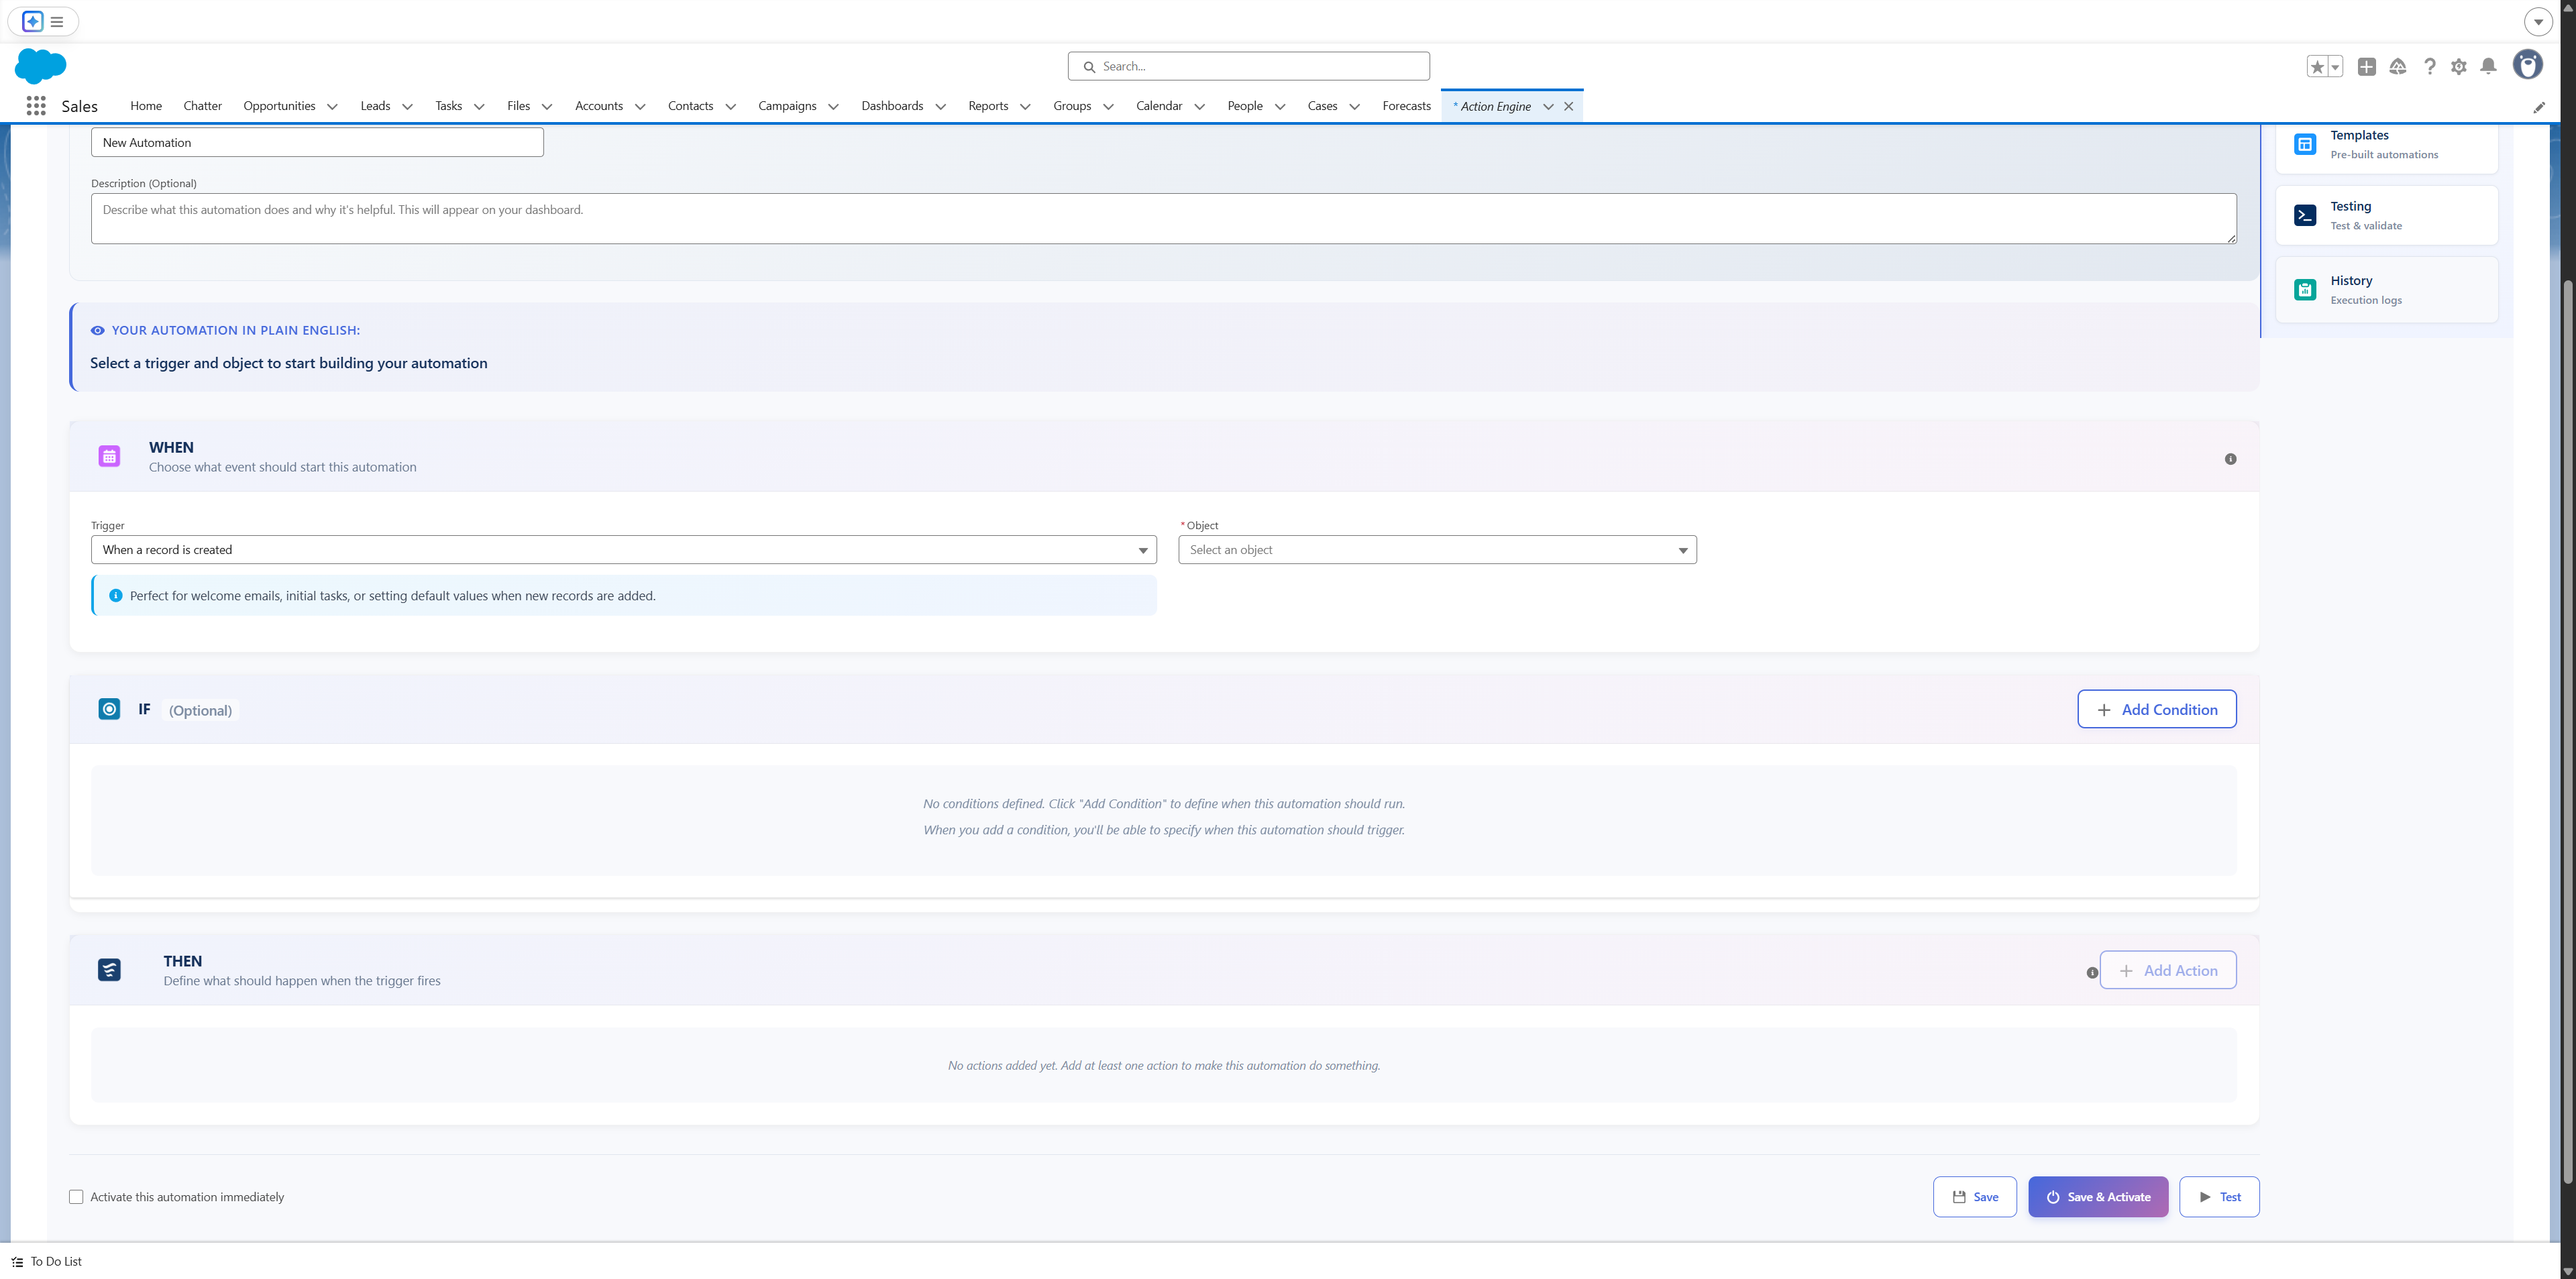Open Testing via the terminal icon
2576x1279 pixels.
pos(2305,215)
